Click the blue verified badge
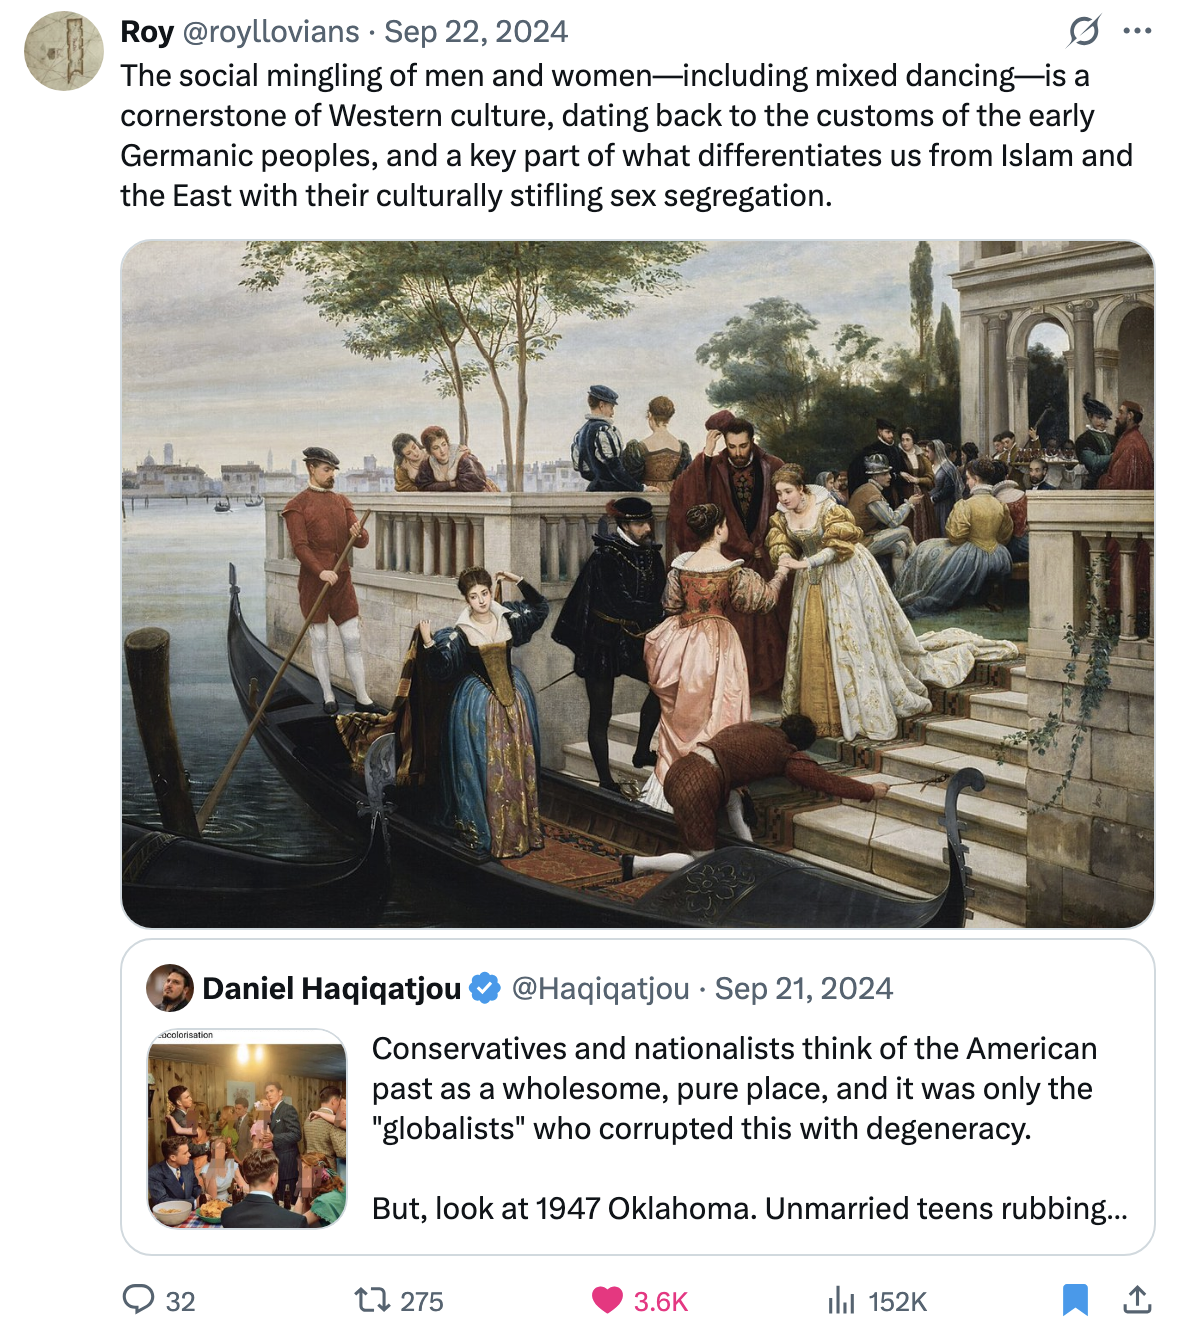 pyautogui.click(x=486, y=988)
